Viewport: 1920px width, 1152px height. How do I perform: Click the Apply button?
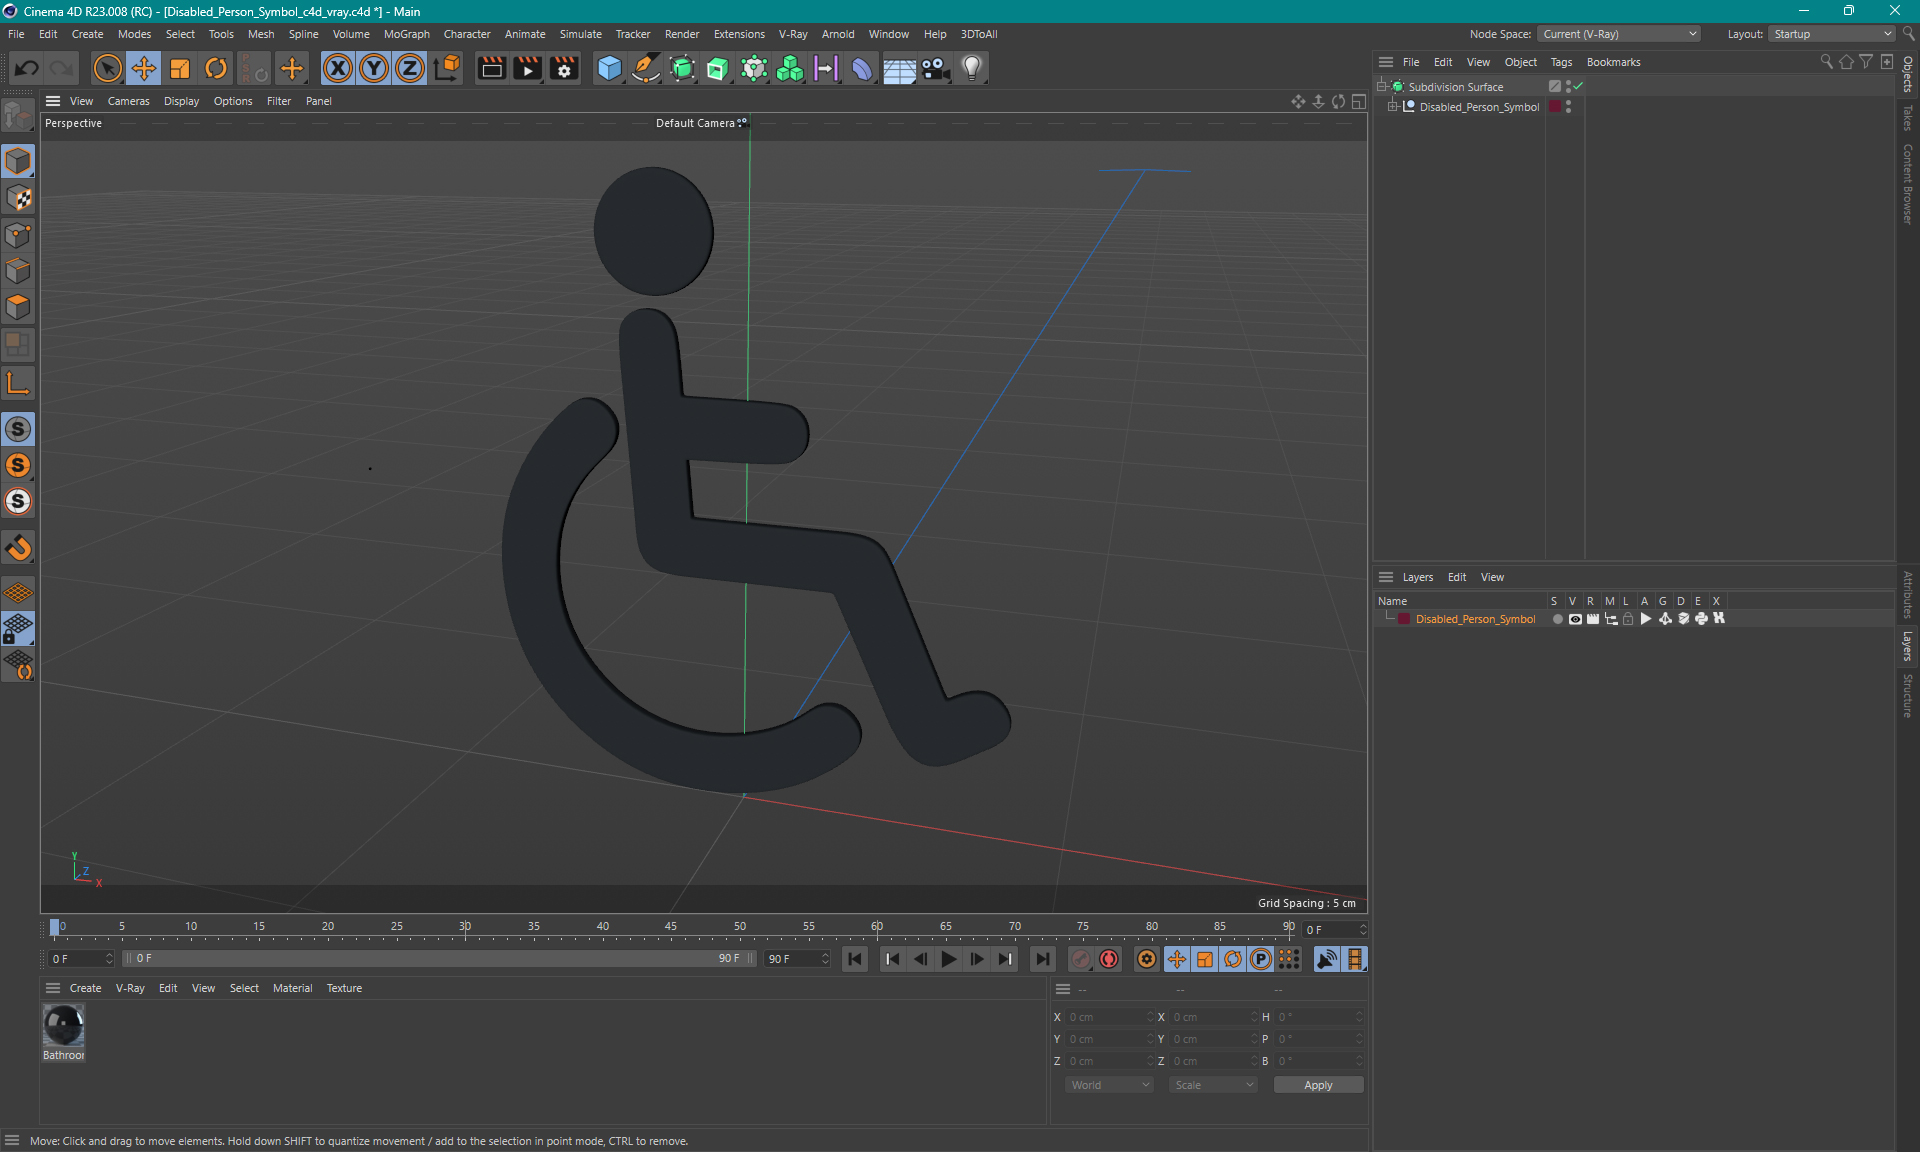coord(1318,1085)
